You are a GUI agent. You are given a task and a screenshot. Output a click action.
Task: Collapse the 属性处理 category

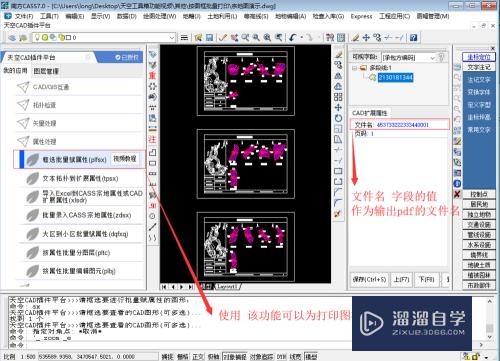point(80,142)
